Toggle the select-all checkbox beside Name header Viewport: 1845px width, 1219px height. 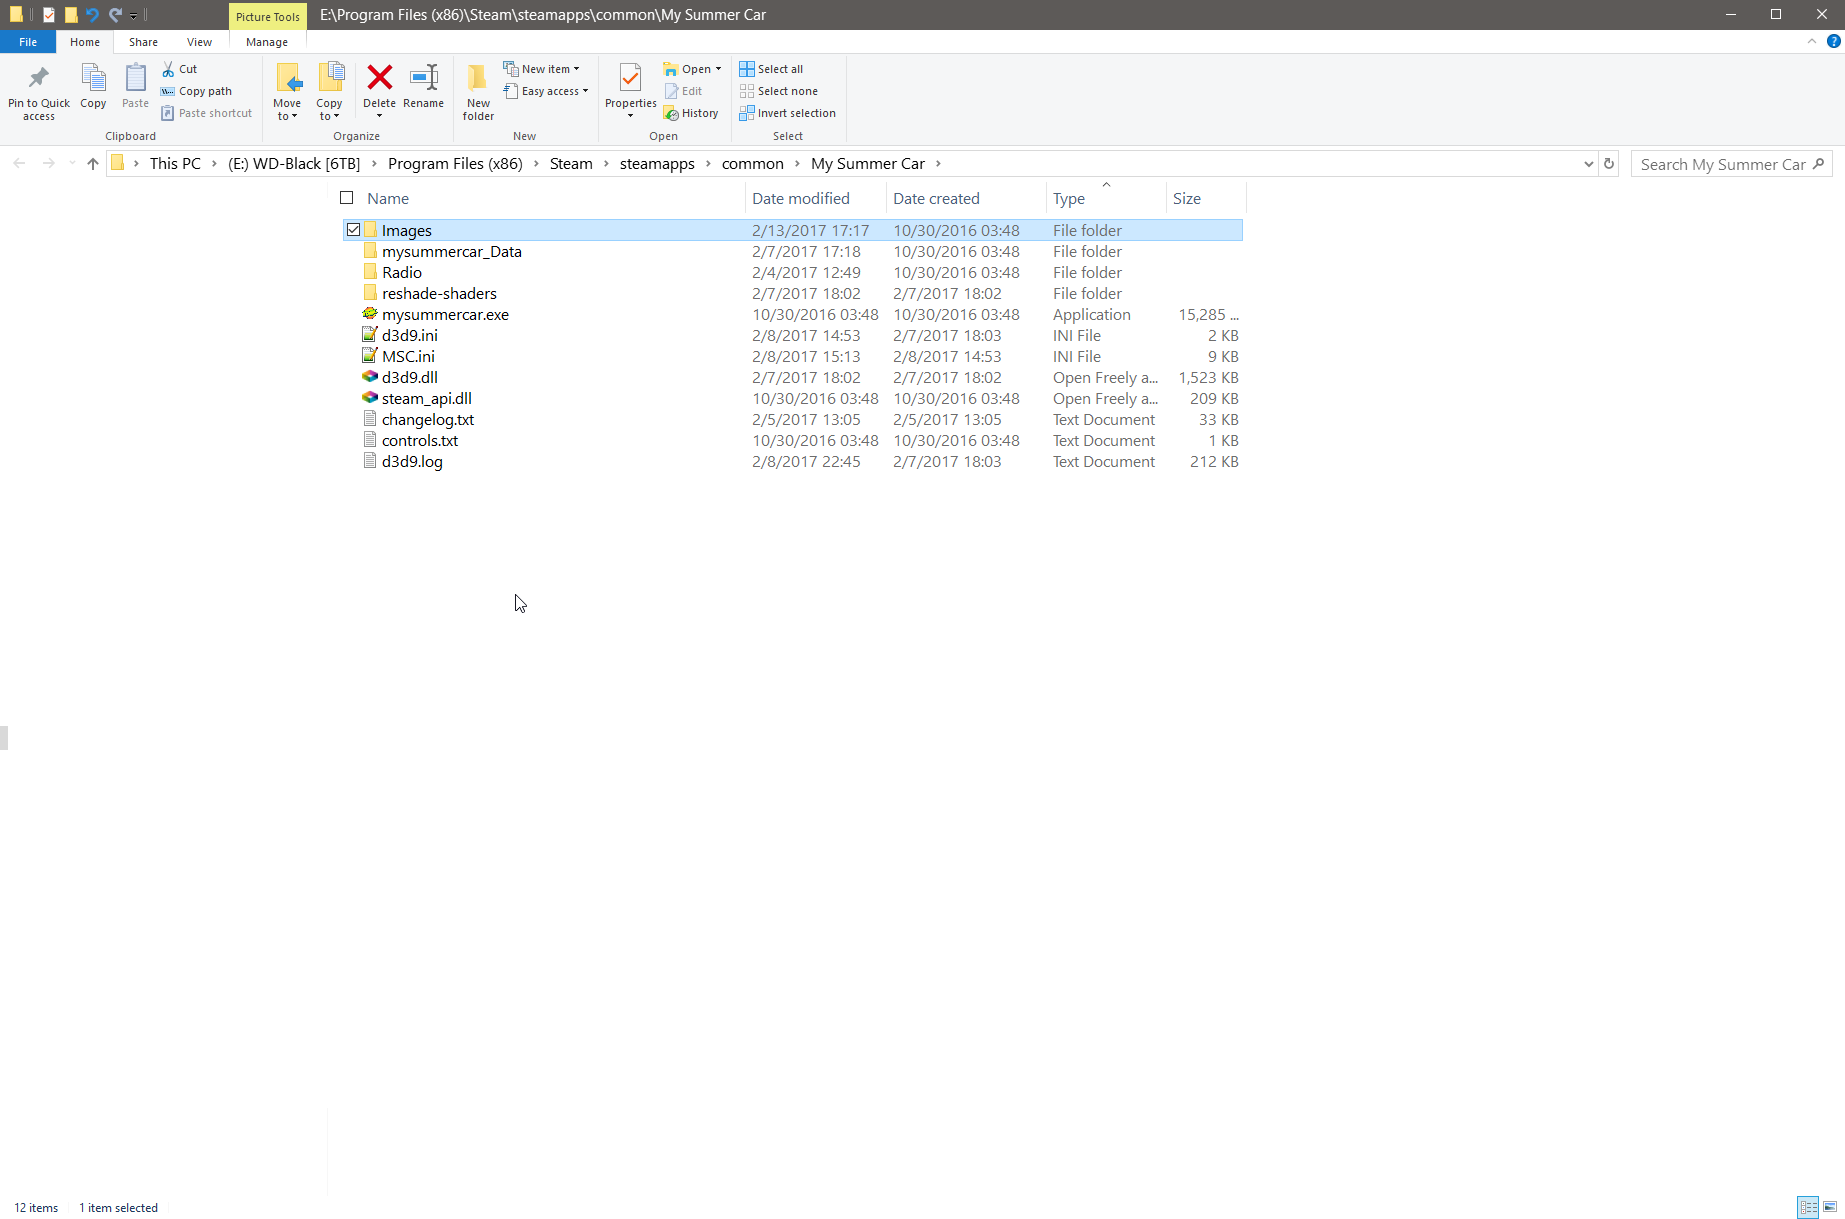pyautogui.click(x=347, y=198)
